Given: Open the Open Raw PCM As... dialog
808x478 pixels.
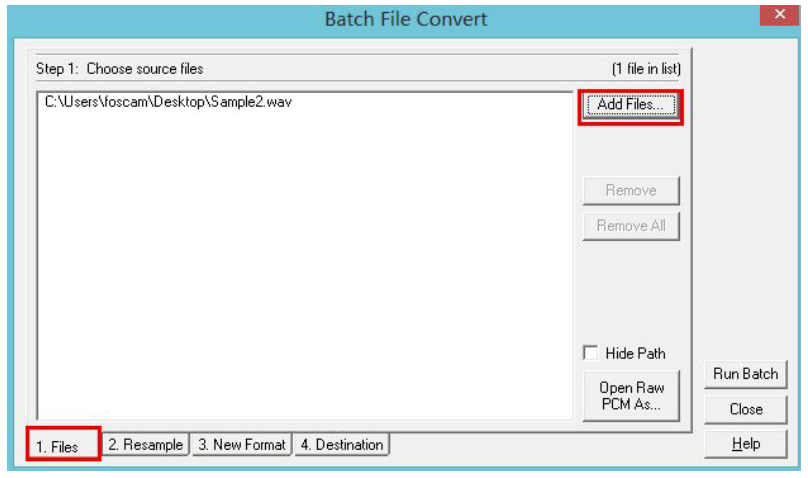Looking at the screenshot, I should click(630, 395).
